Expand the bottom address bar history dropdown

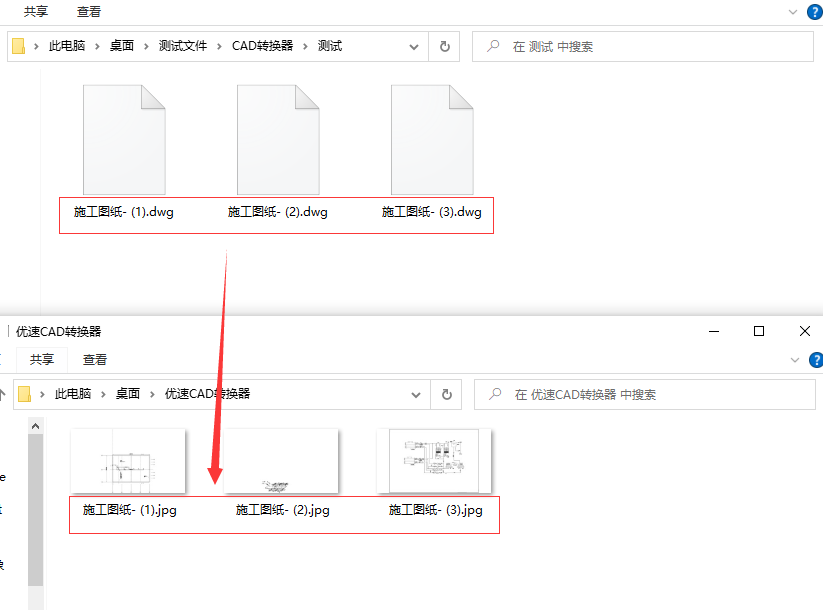tap(414, 394)
